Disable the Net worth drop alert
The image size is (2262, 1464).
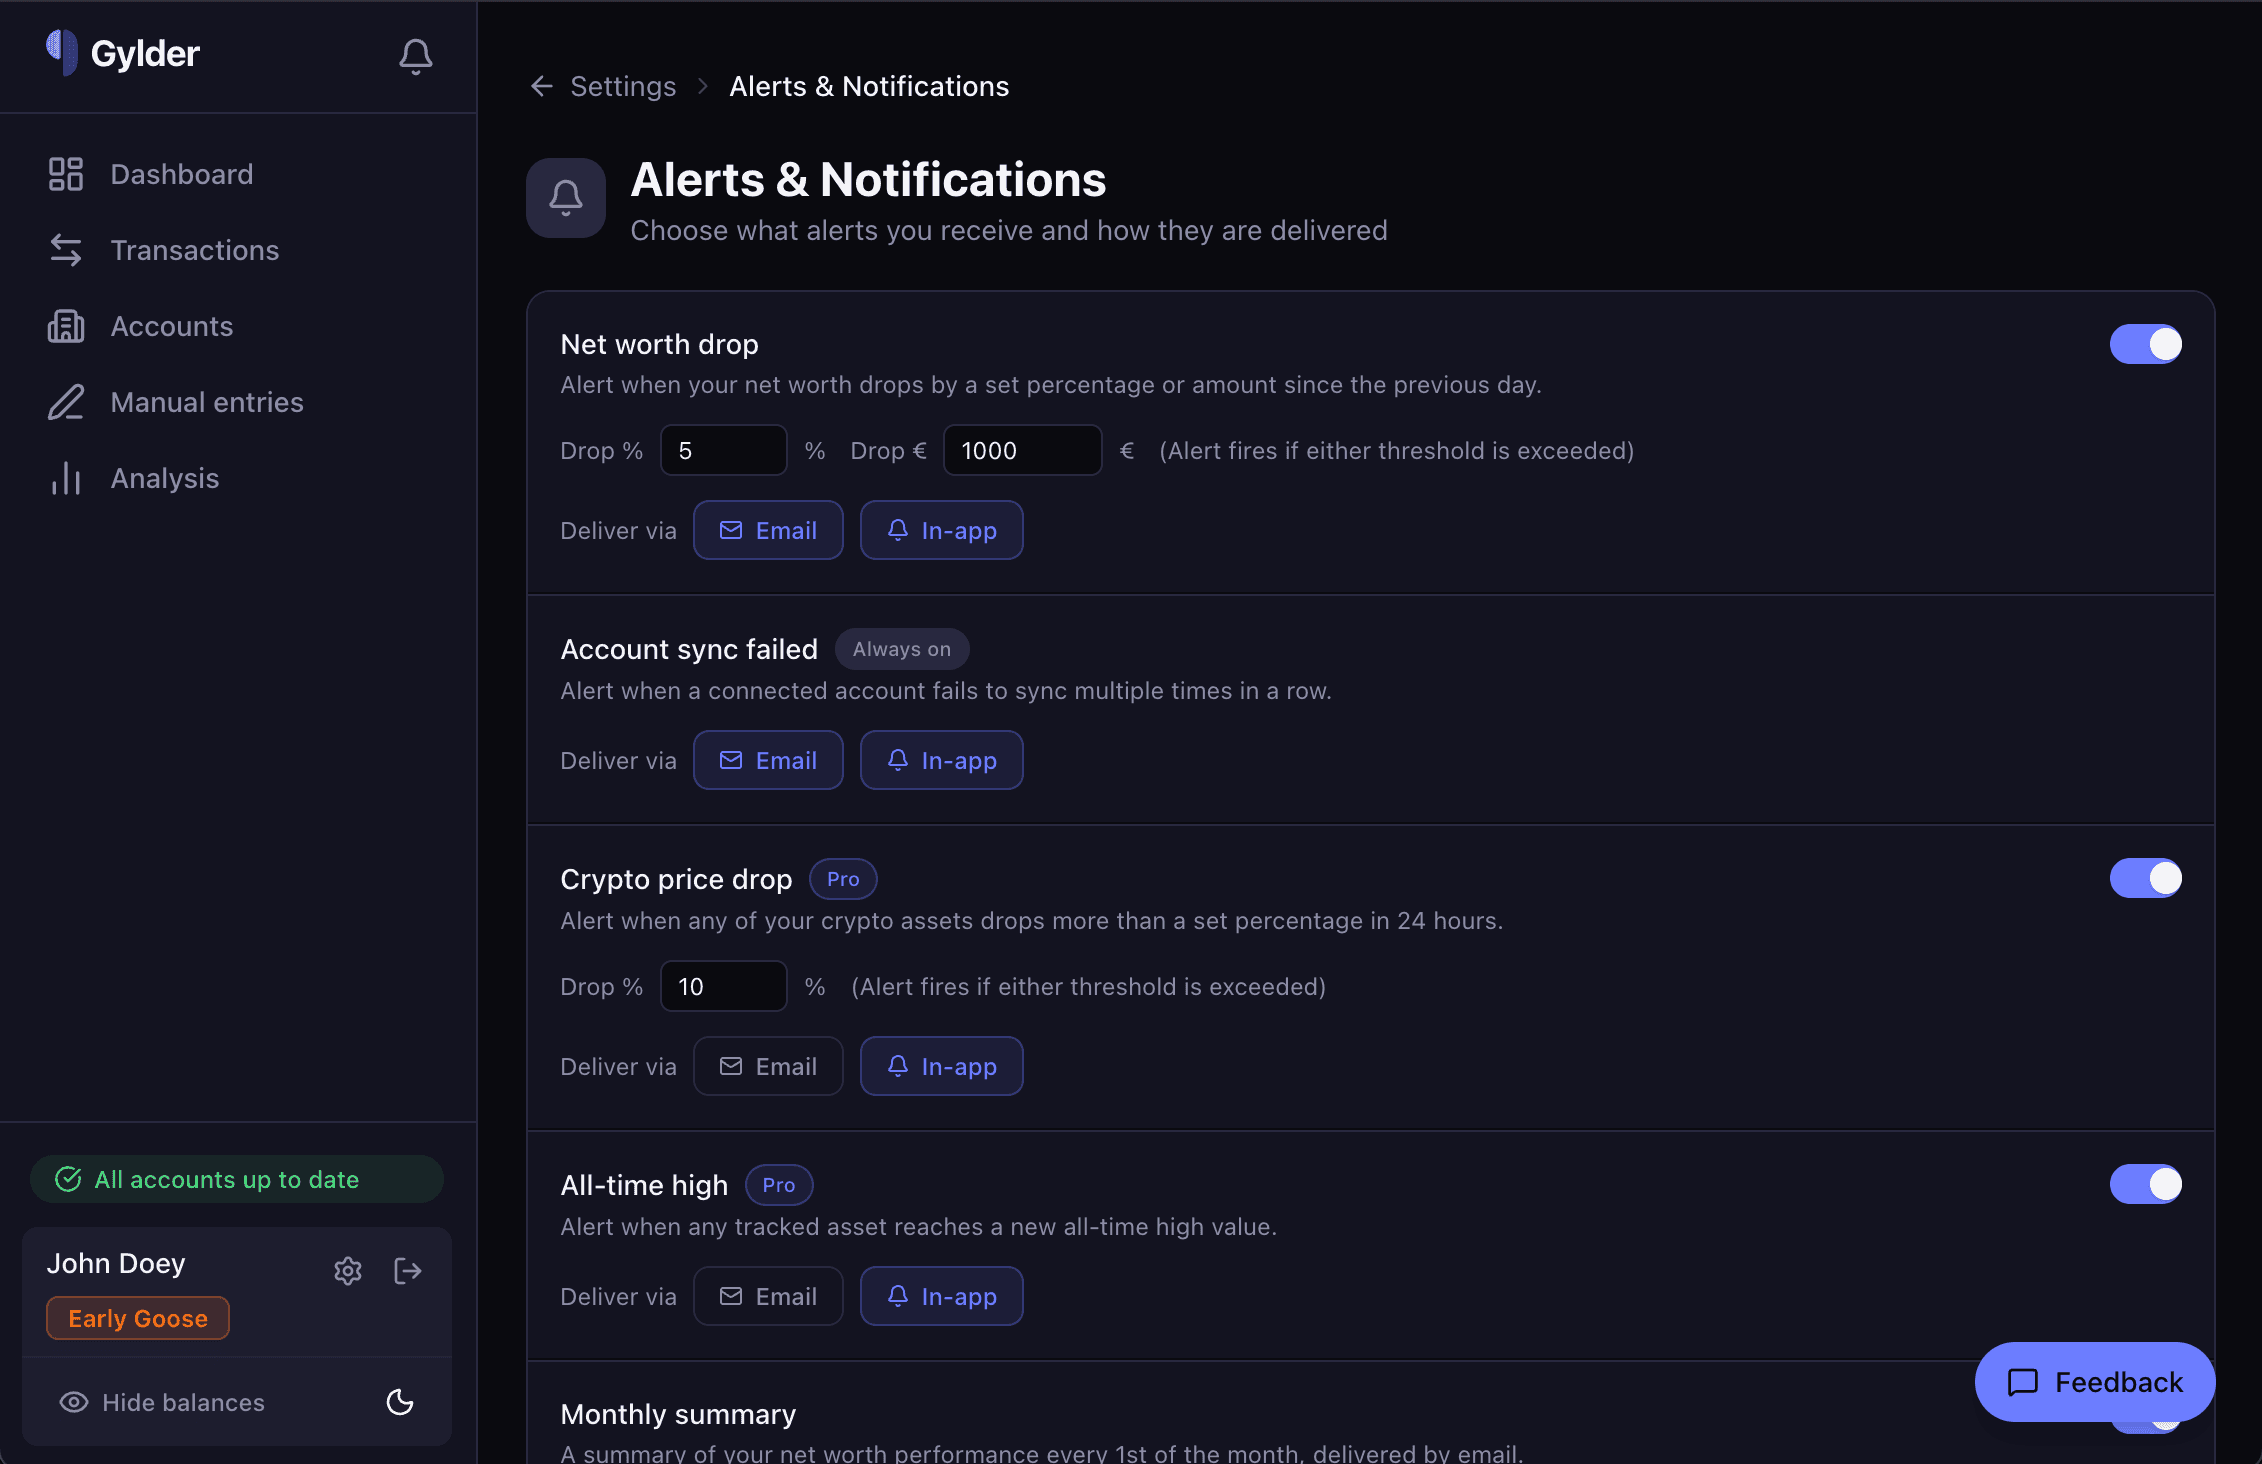click(2146, 343)
